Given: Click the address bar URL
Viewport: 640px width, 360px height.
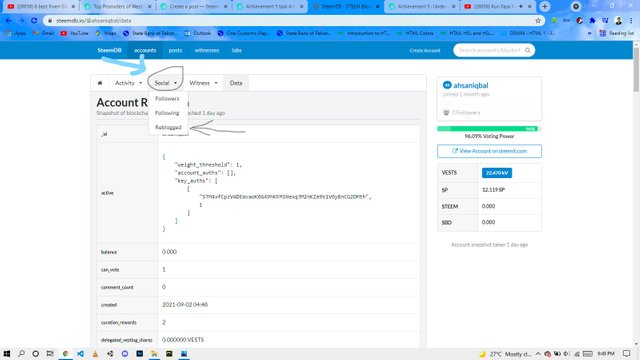Looking at the screenshot, I should pyautogui.click(x=94, y=20).
